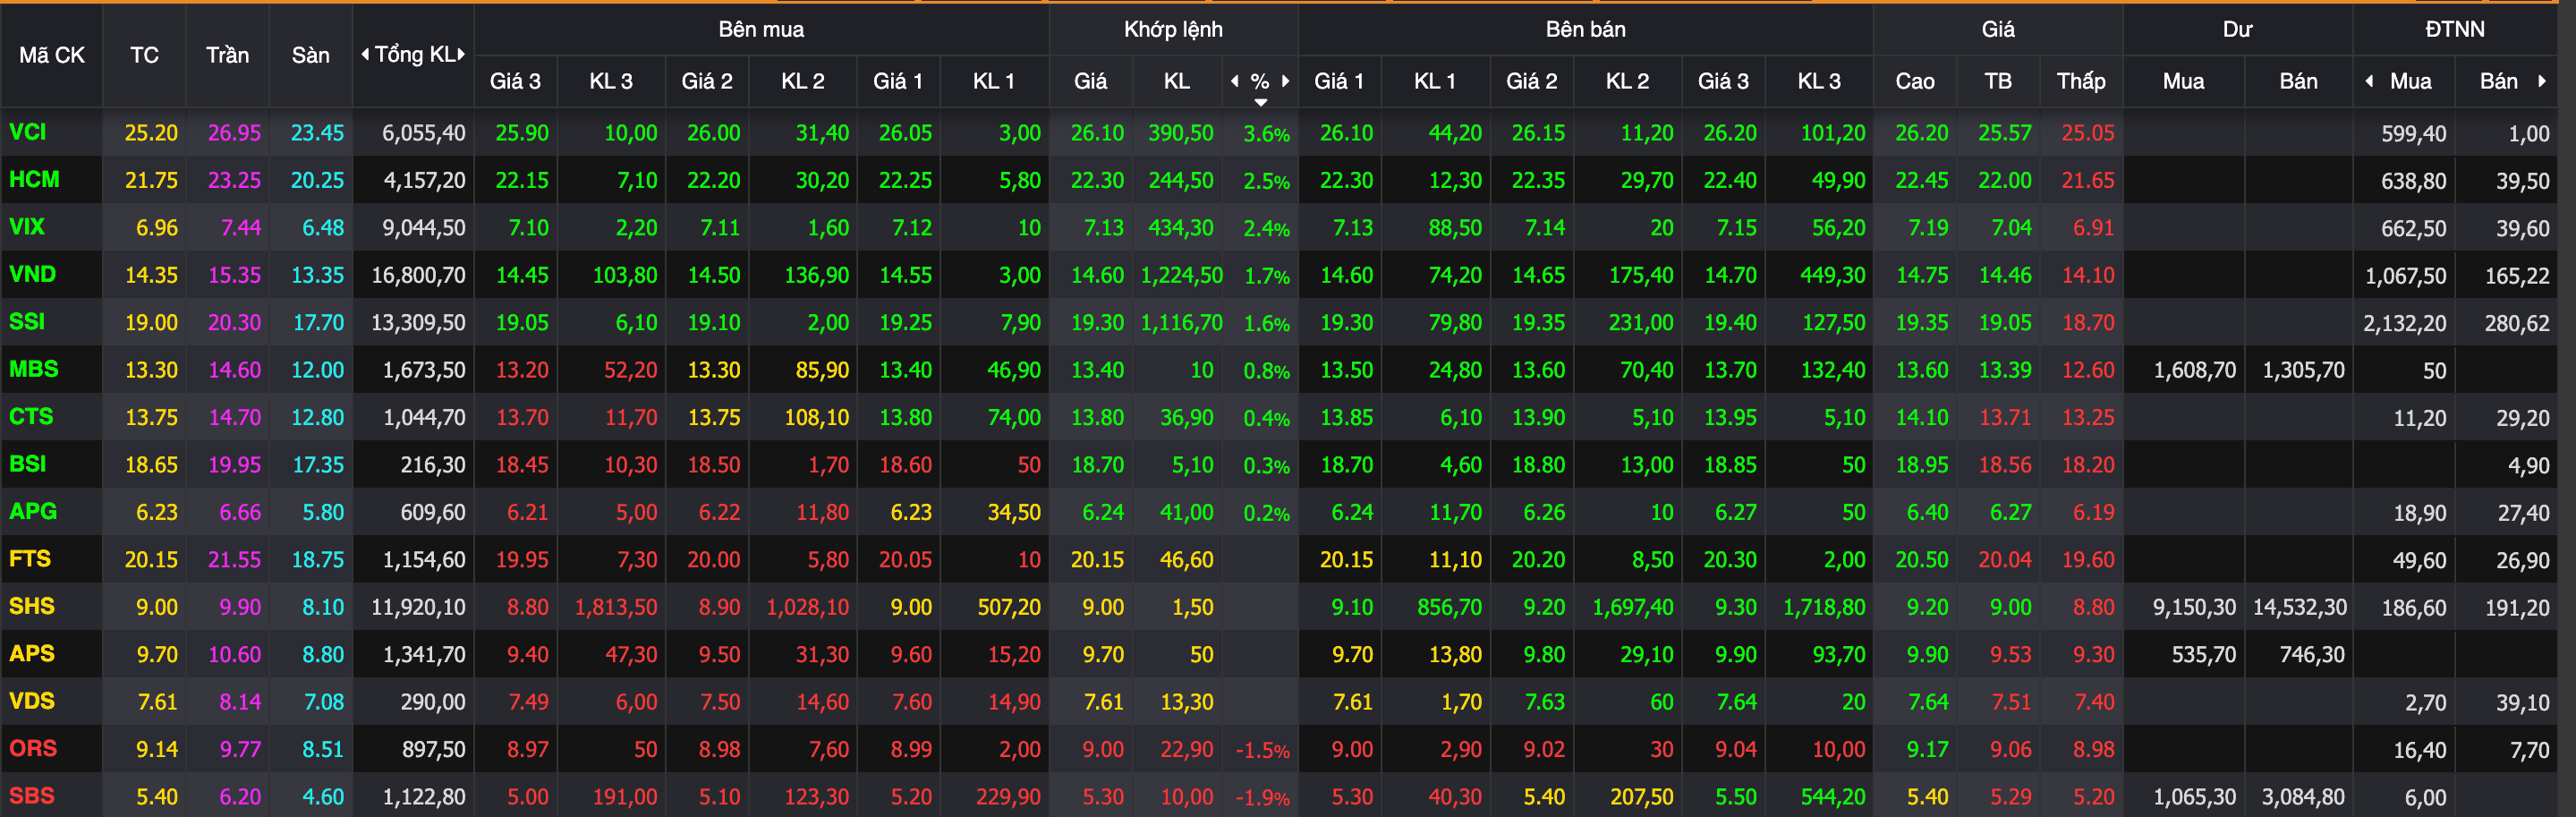Open stock symbol HCM
The height and width of the screenshot is (817, 2576).
coord(34,179)
